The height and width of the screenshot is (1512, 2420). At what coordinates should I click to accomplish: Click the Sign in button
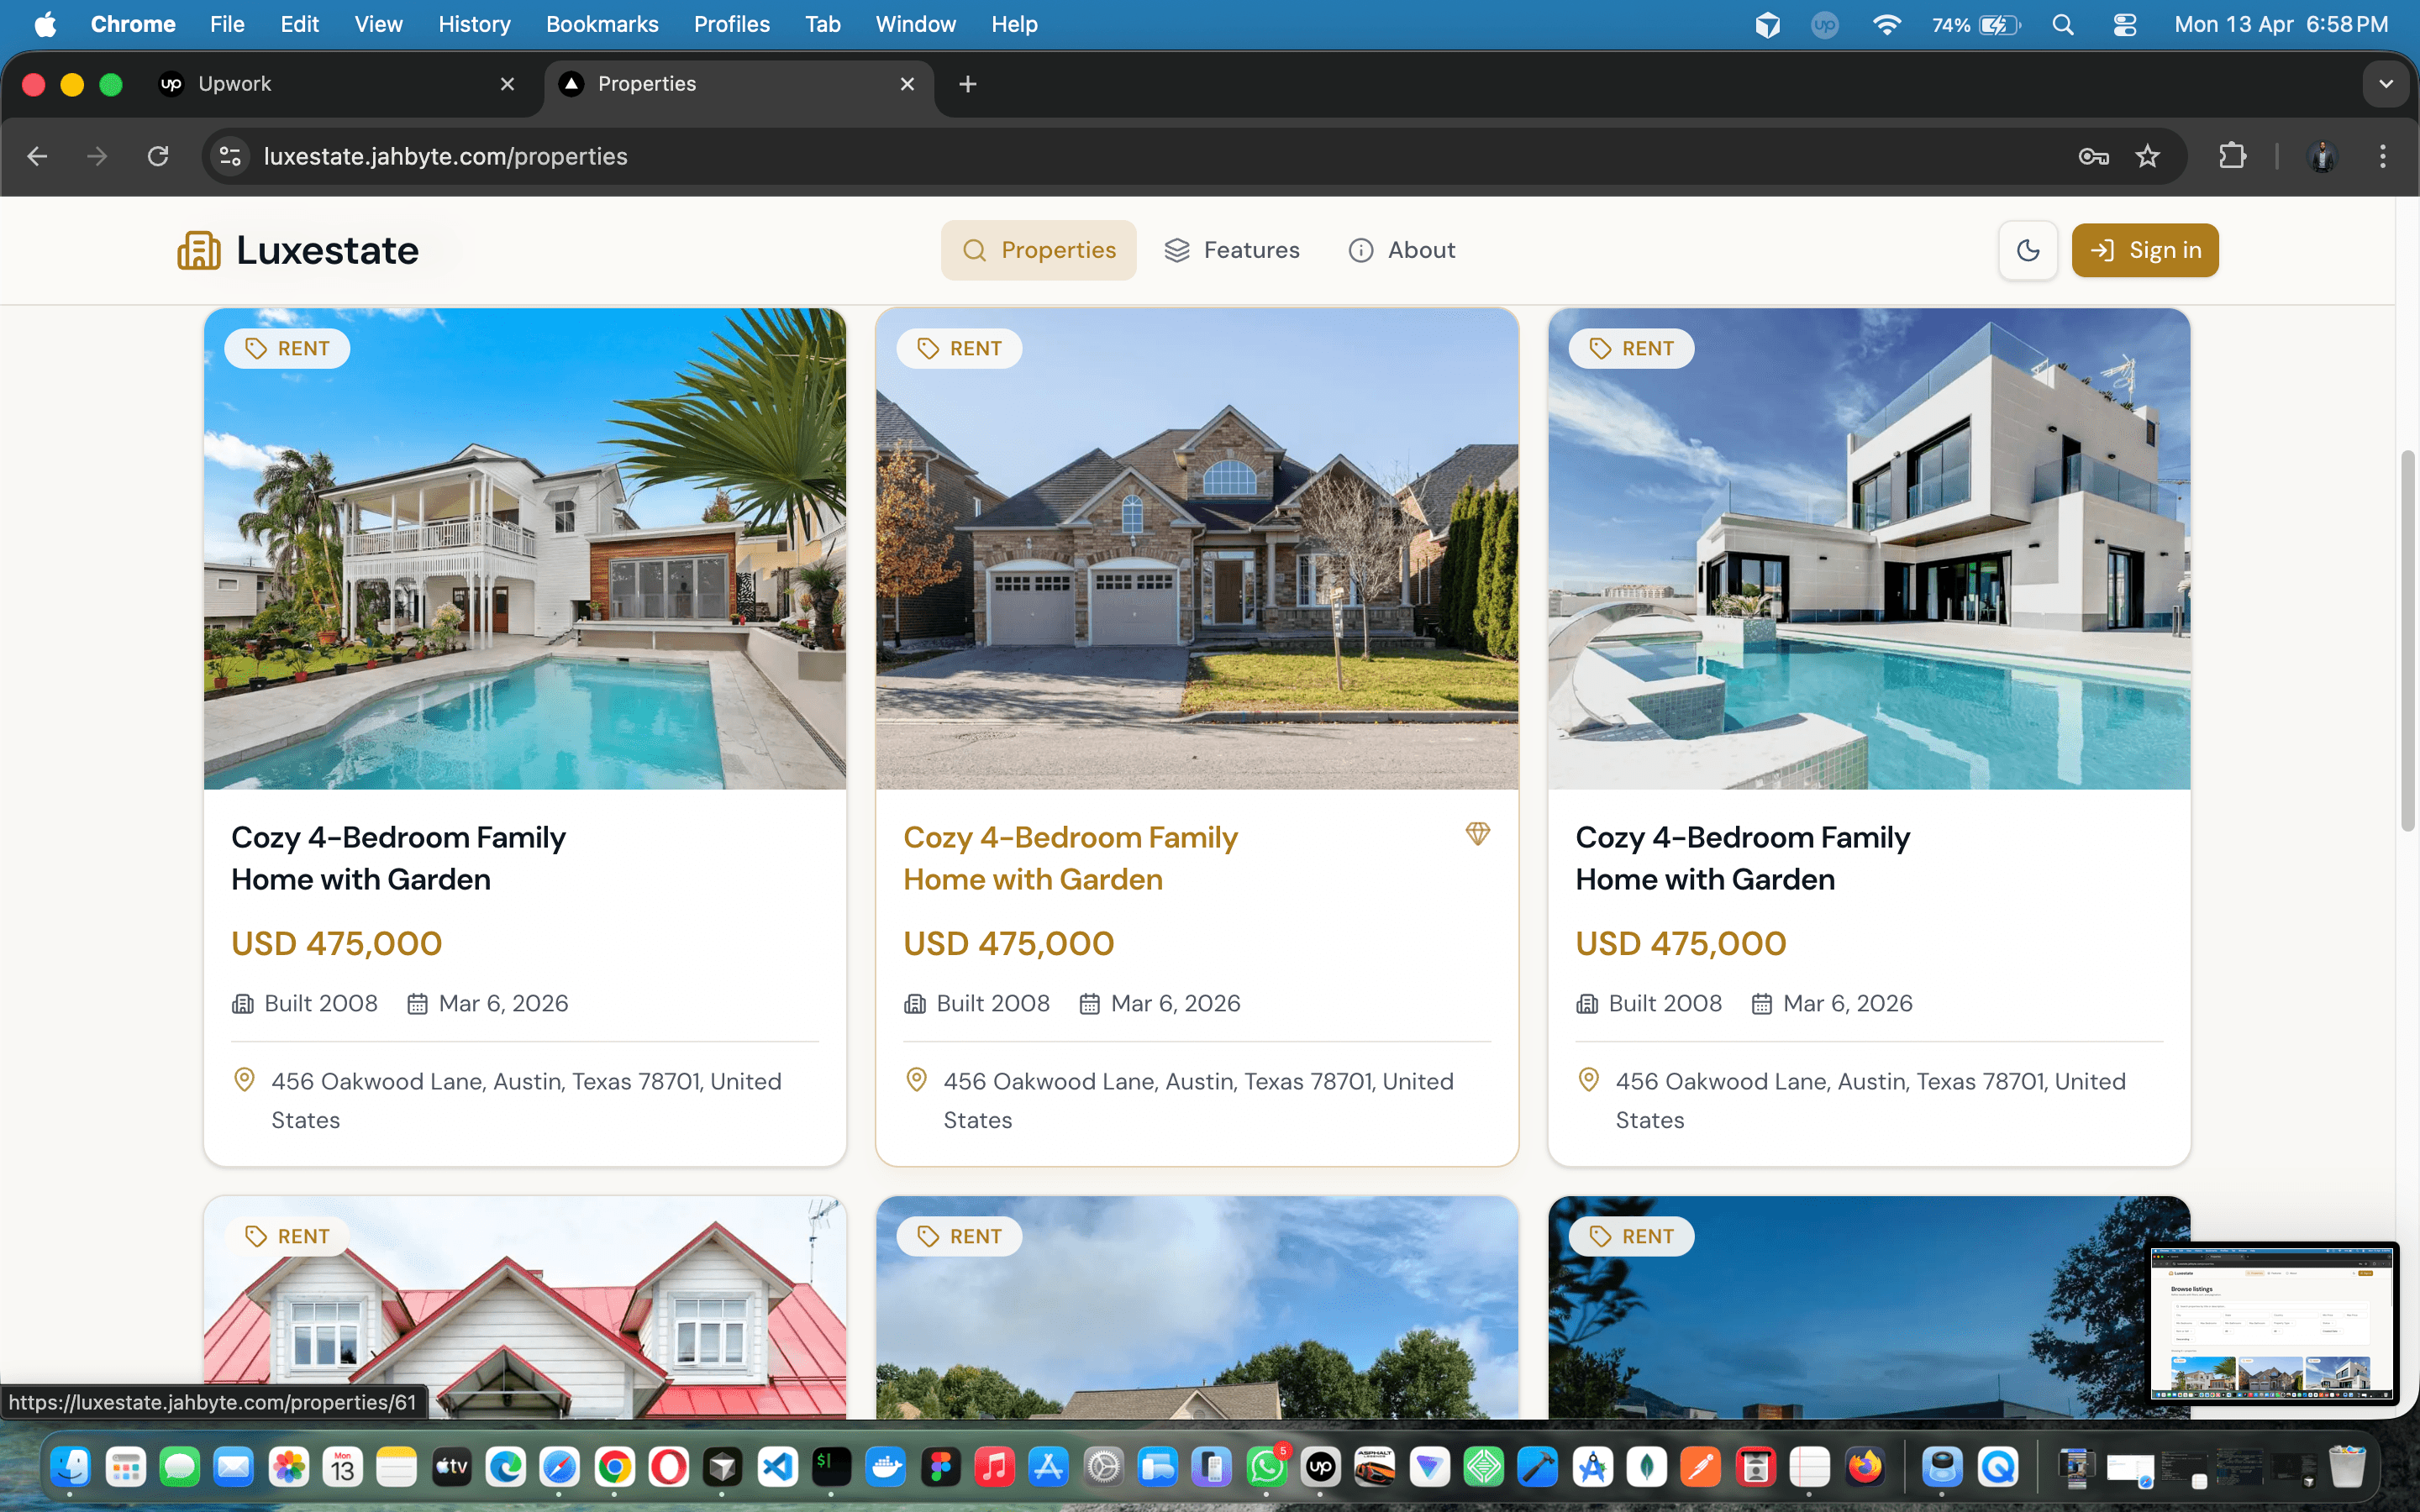pos(2145,250)
